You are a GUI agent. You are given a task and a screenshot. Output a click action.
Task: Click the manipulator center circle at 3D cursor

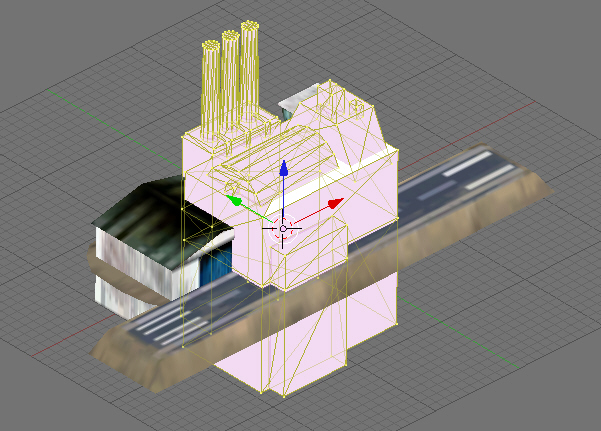[x=283, y=229]
